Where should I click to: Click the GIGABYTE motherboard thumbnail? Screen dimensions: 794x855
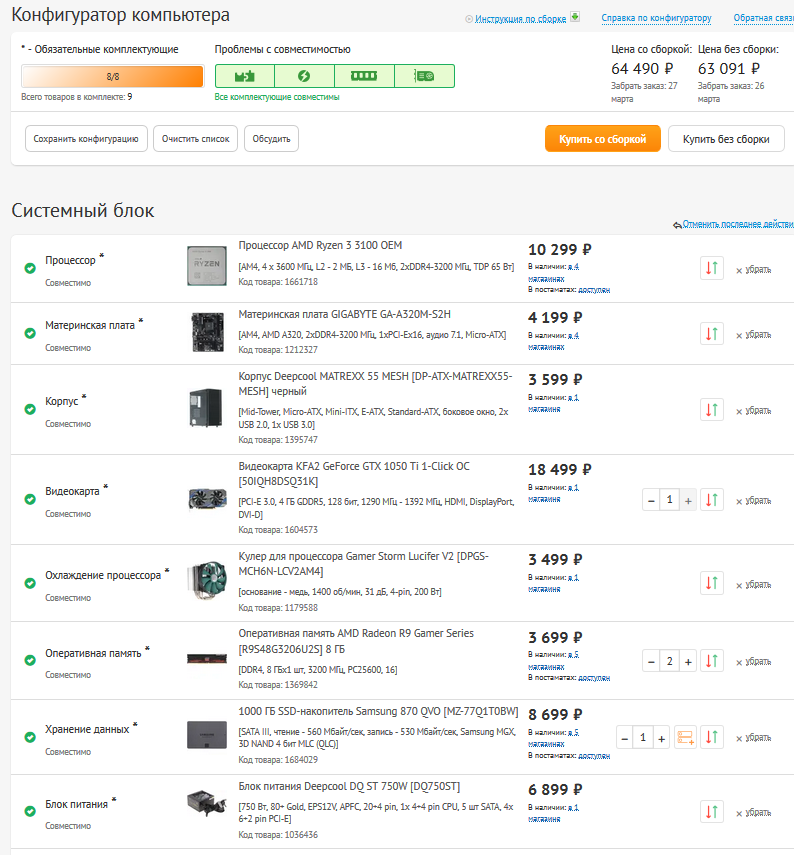point(207,332)
